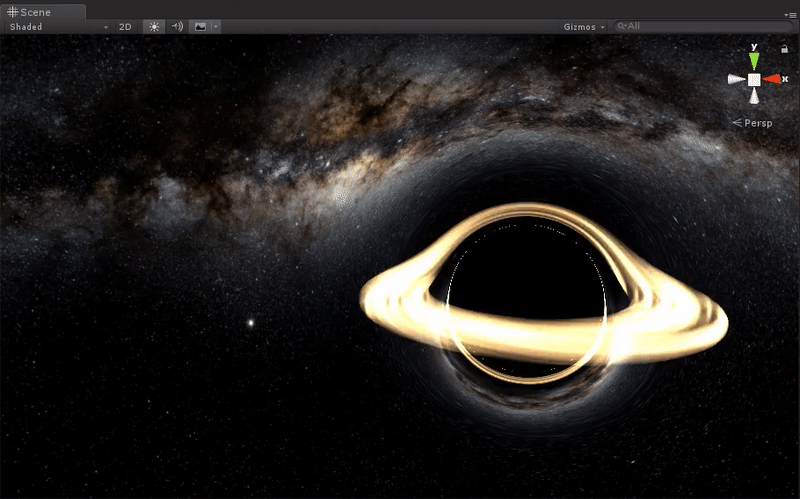Image resolution: width=800 pixels, height=499 pixels.
Task: Toggle scene effects image icon
Action: click(x=200, y=27)
